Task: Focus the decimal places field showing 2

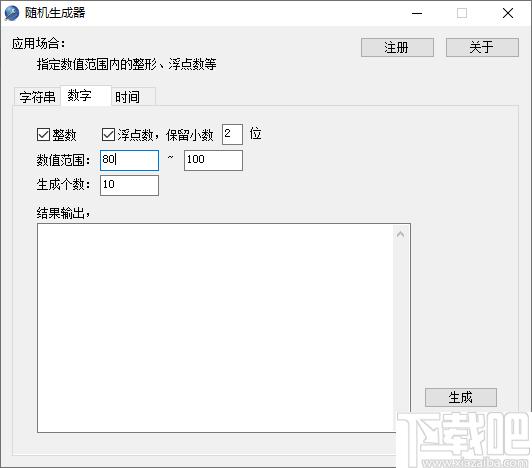Action: (x=232, y=134)
